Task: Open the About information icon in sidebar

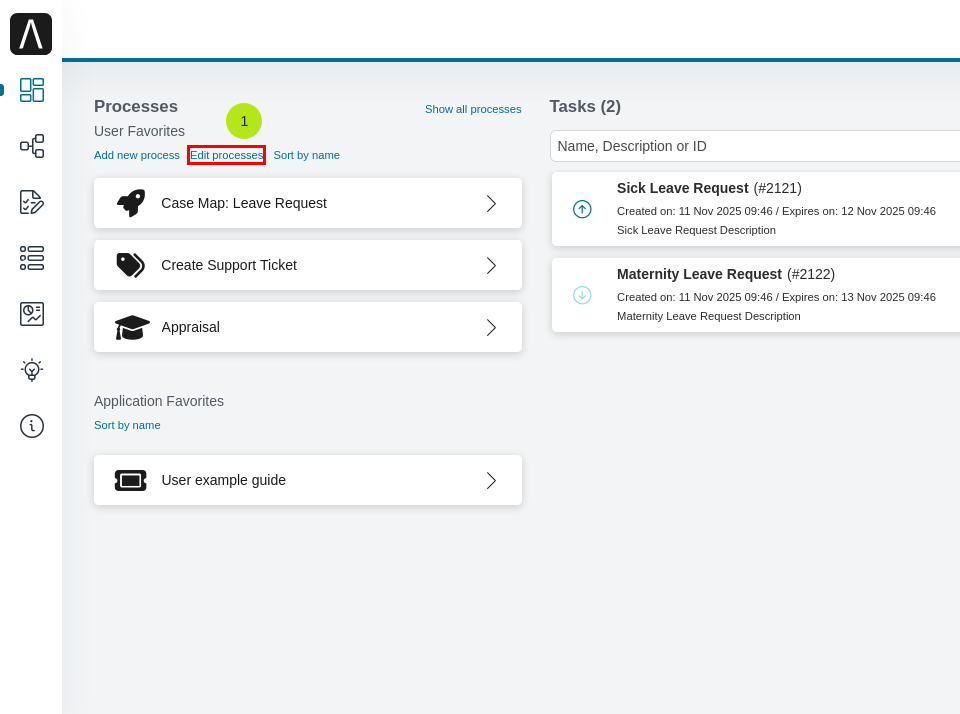Action: click(x=31, y=426)
